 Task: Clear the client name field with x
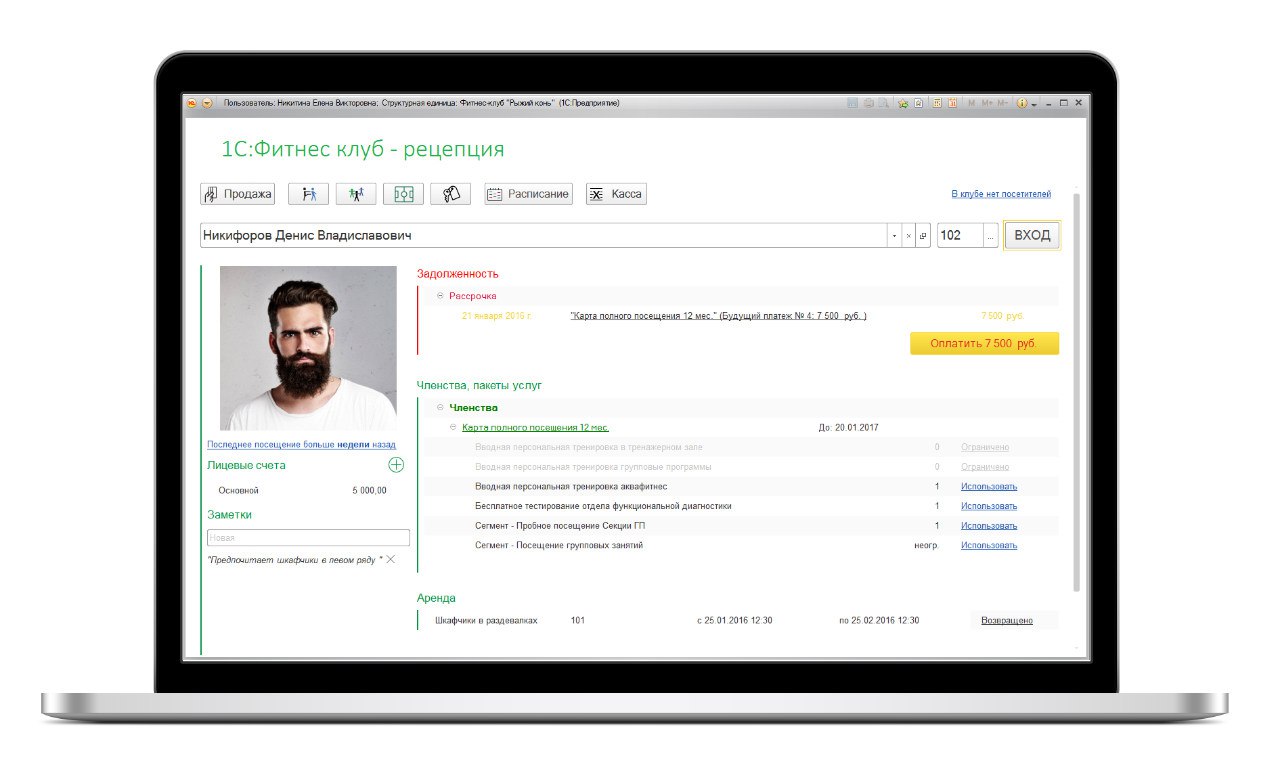[x=908, y=236]
